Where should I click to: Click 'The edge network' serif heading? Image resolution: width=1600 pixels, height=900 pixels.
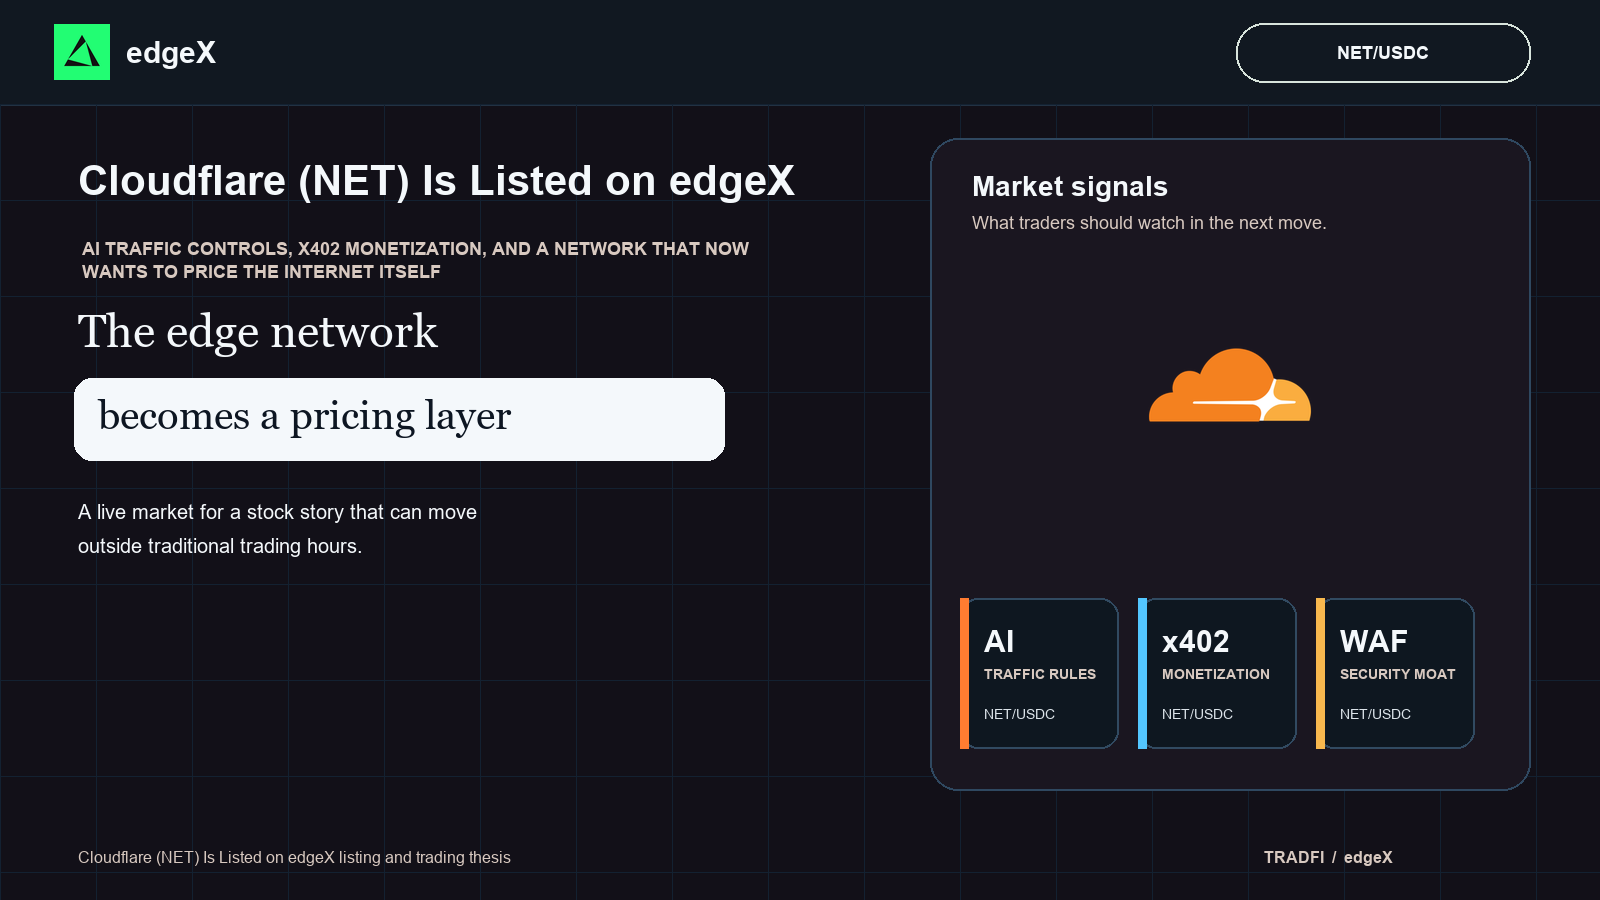[x=258, y=332]
